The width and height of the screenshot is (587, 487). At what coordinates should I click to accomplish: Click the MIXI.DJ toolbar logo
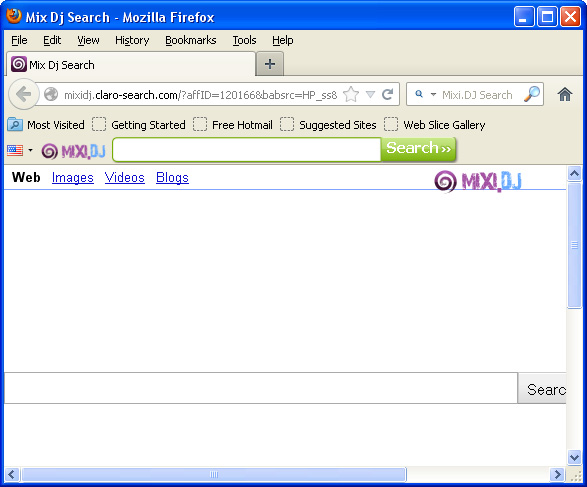pos(73,151)
